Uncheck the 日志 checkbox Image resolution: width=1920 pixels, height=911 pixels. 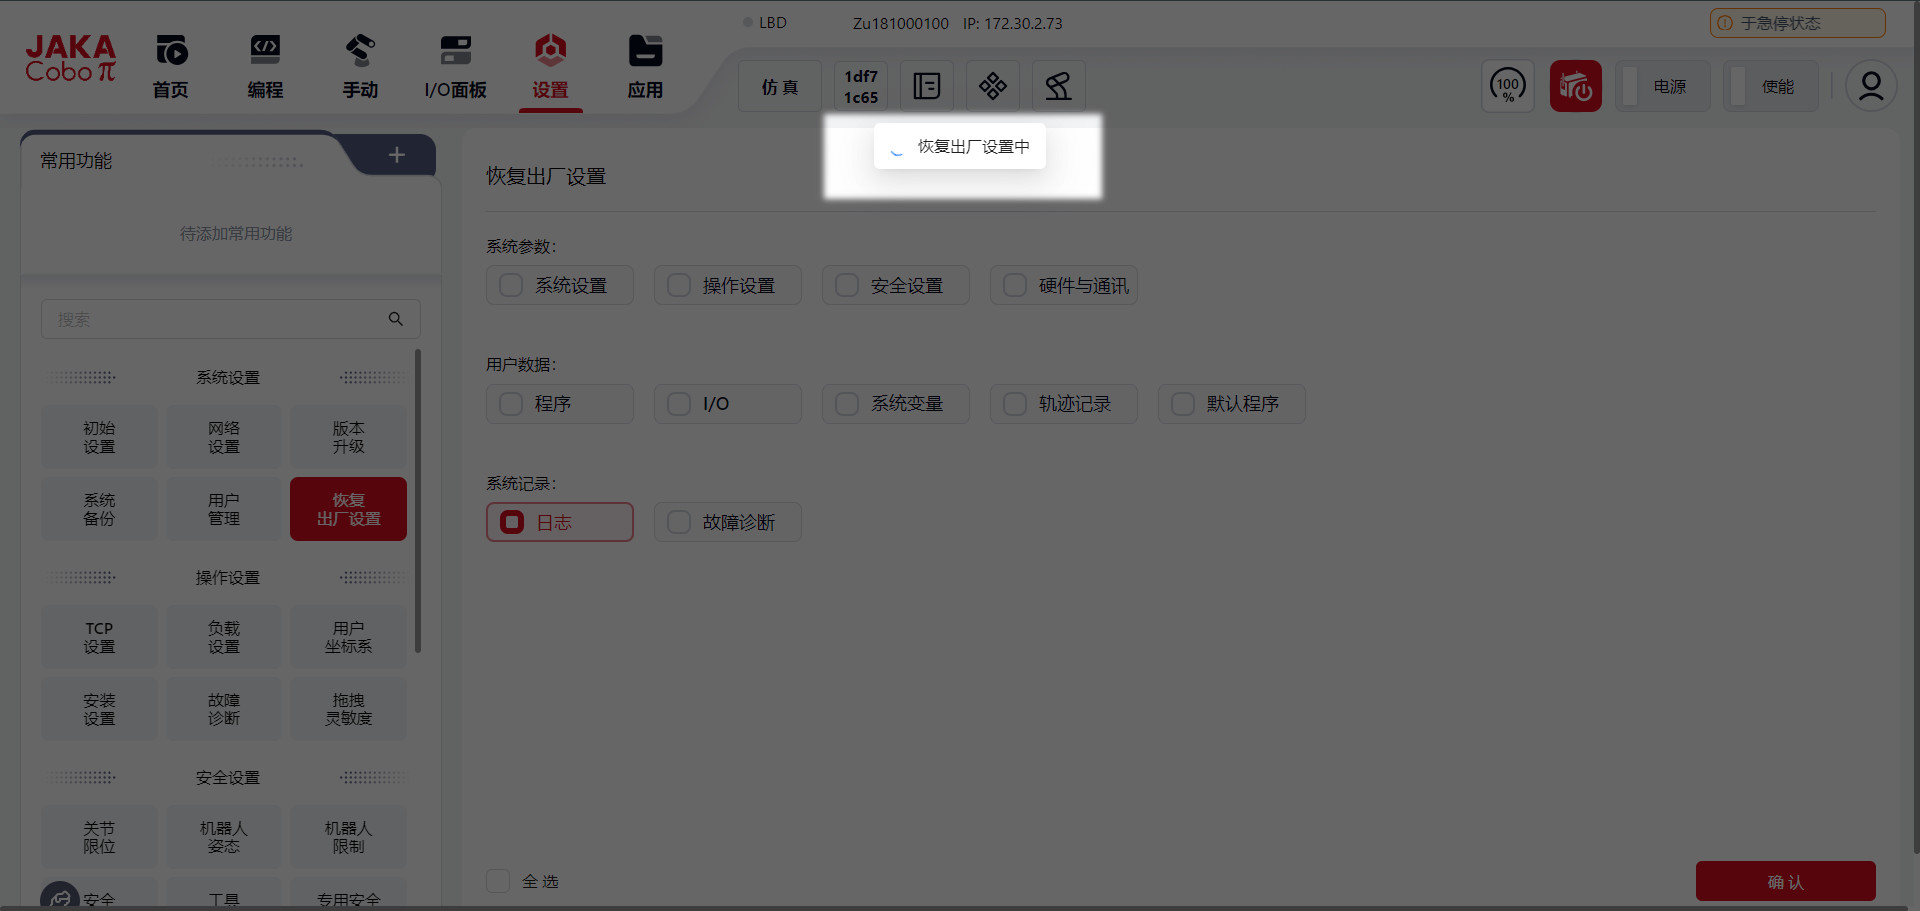click(512, 522)
